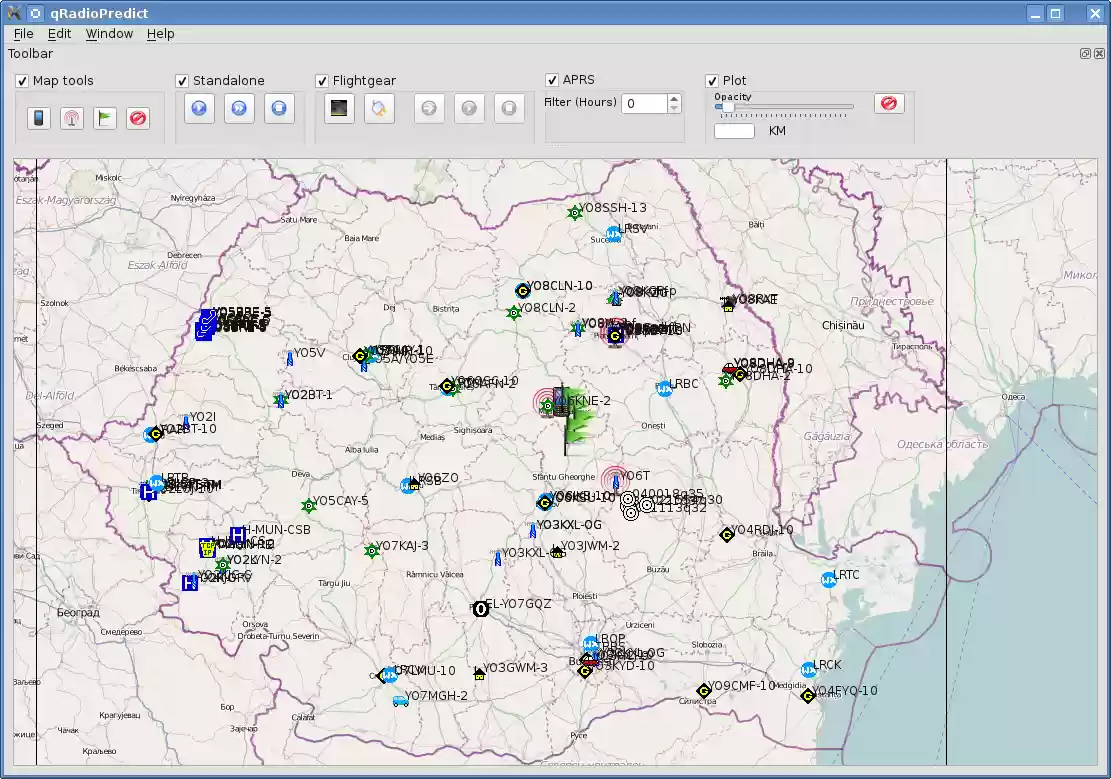Select the antenna placement tool in Map tools
The image size is (1111, 779).
point(71,117)
